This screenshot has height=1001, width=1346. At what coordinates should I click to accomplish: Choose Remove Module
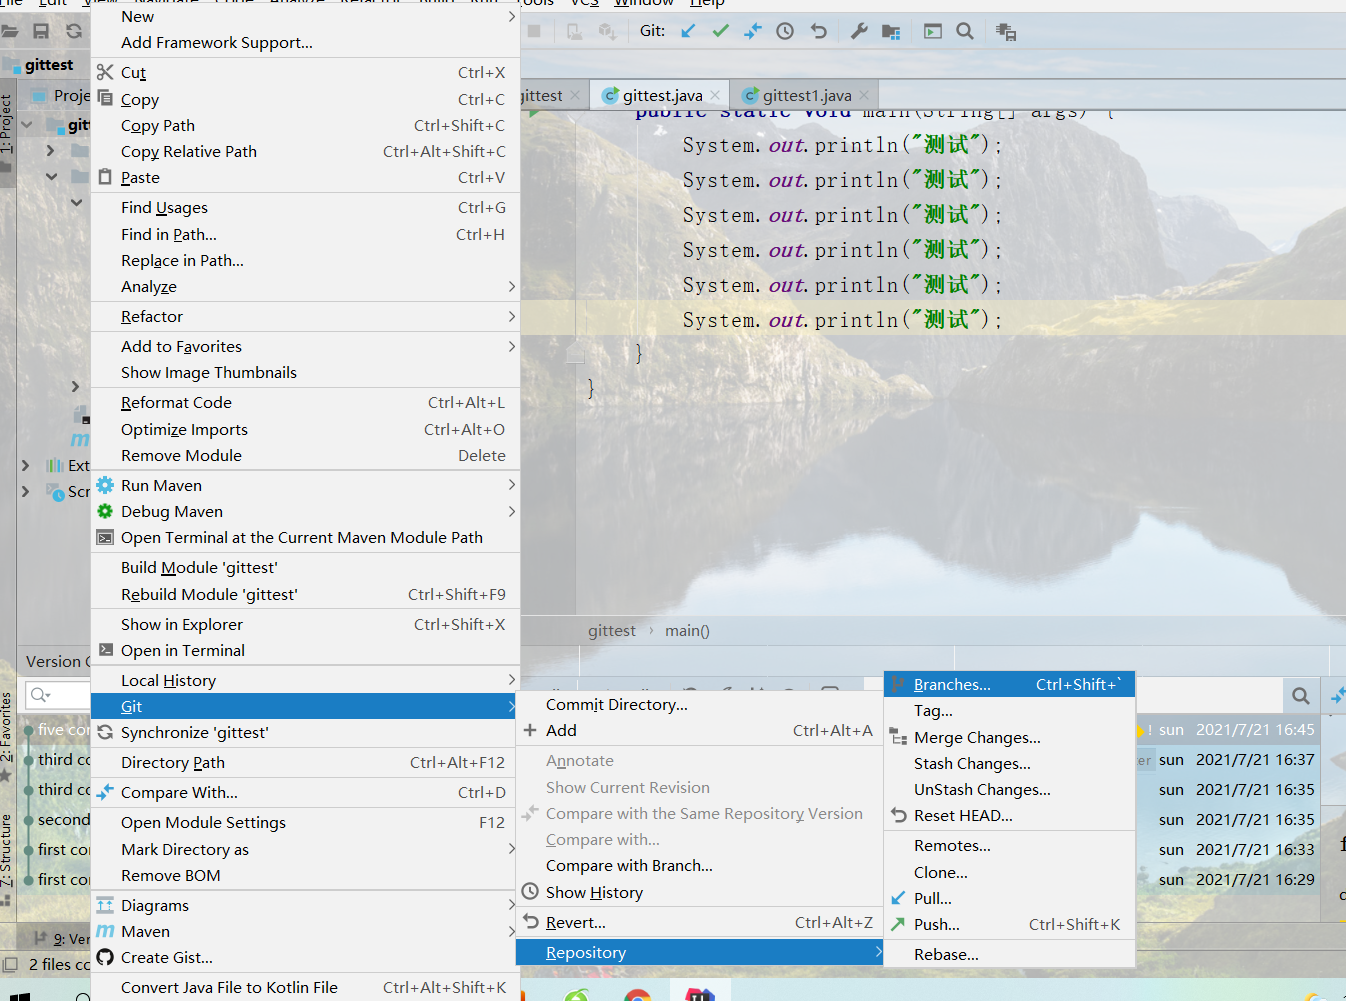point(305,455)
